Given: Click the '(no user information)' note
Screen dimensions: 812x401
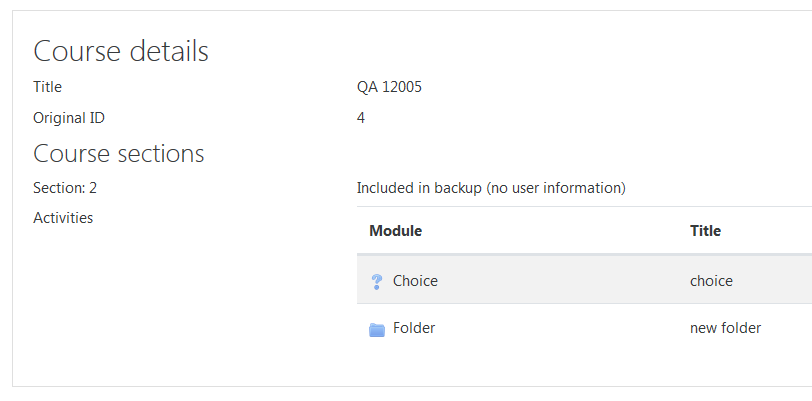Looking at the screenshot, I should point(556,188).
